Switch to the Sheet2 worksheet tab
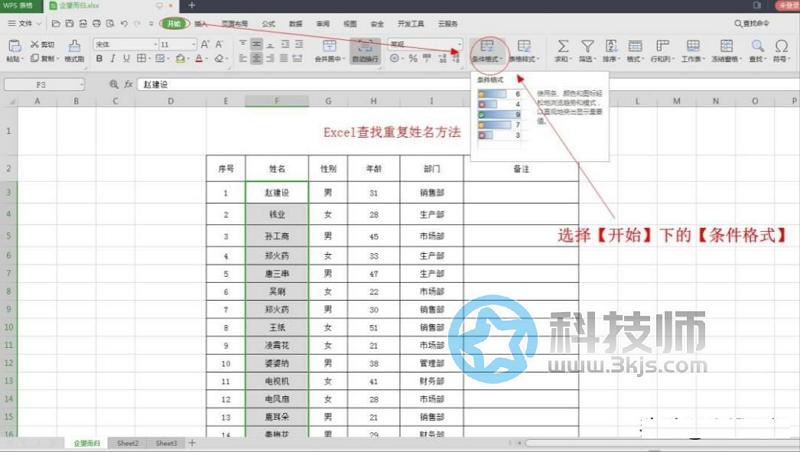 coord(128,443)
